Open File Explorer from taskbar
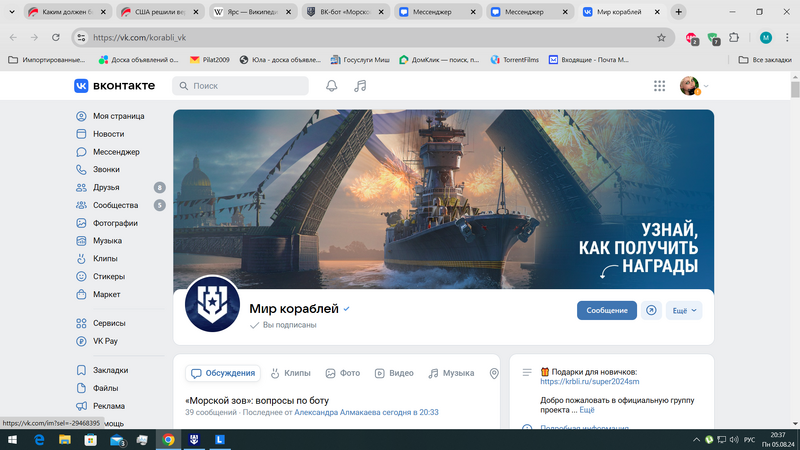The image size is (800, 450). 65,440
